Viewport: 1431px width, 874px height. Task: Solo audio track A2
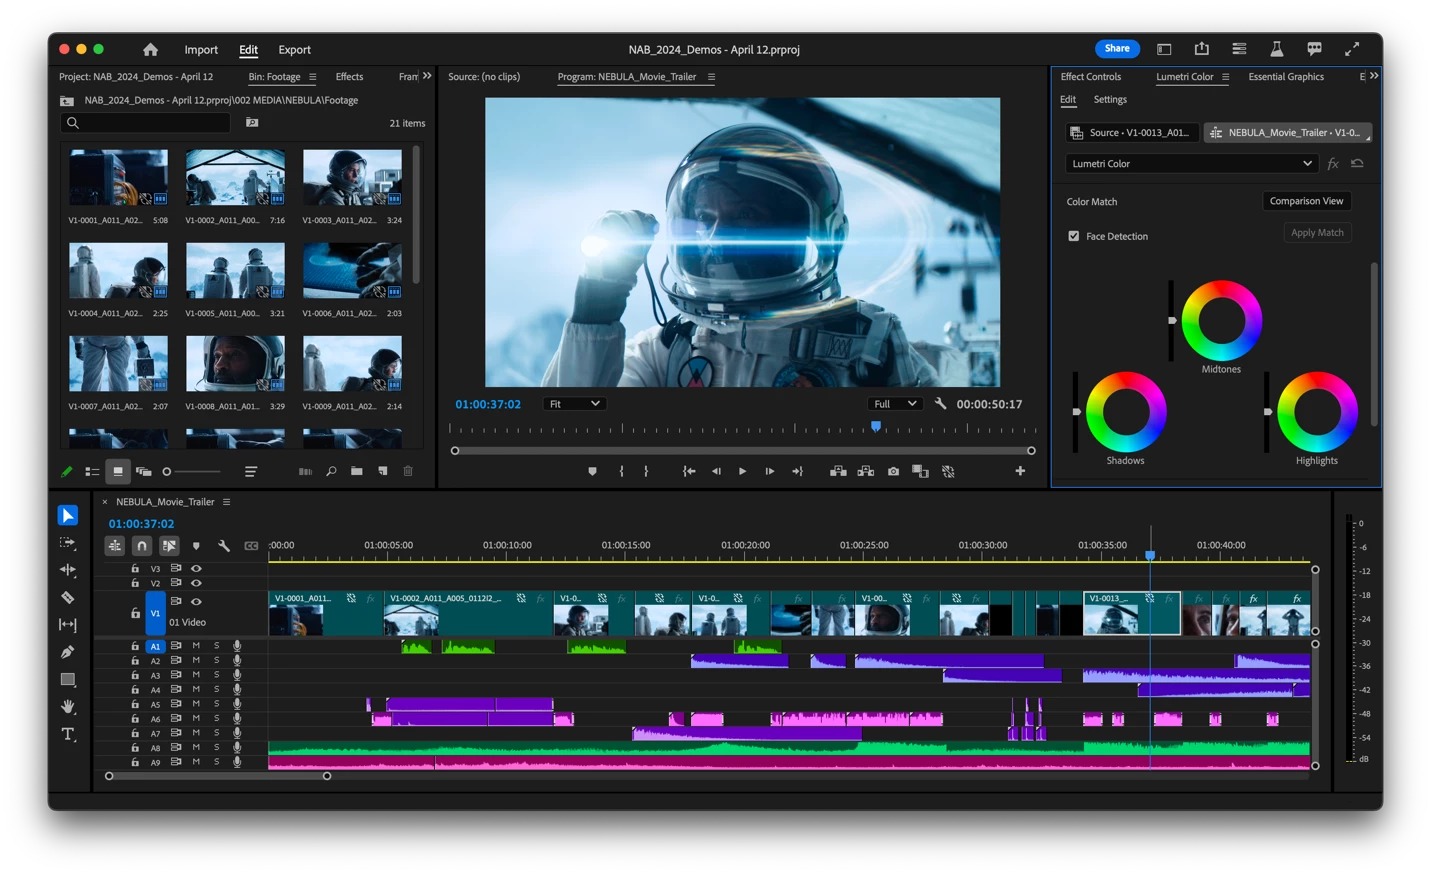216,660
